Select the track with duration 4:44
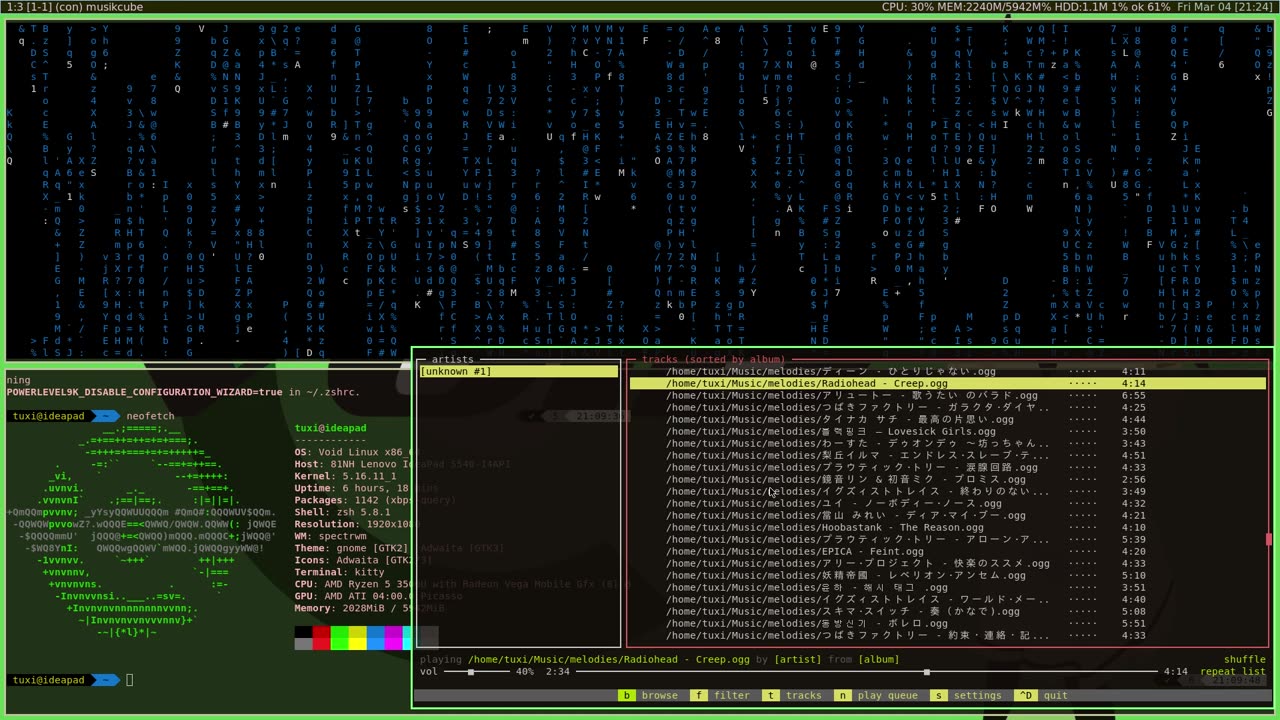Image resolution: width=1280 pixels, height=720 pixels. coord(948,420)
